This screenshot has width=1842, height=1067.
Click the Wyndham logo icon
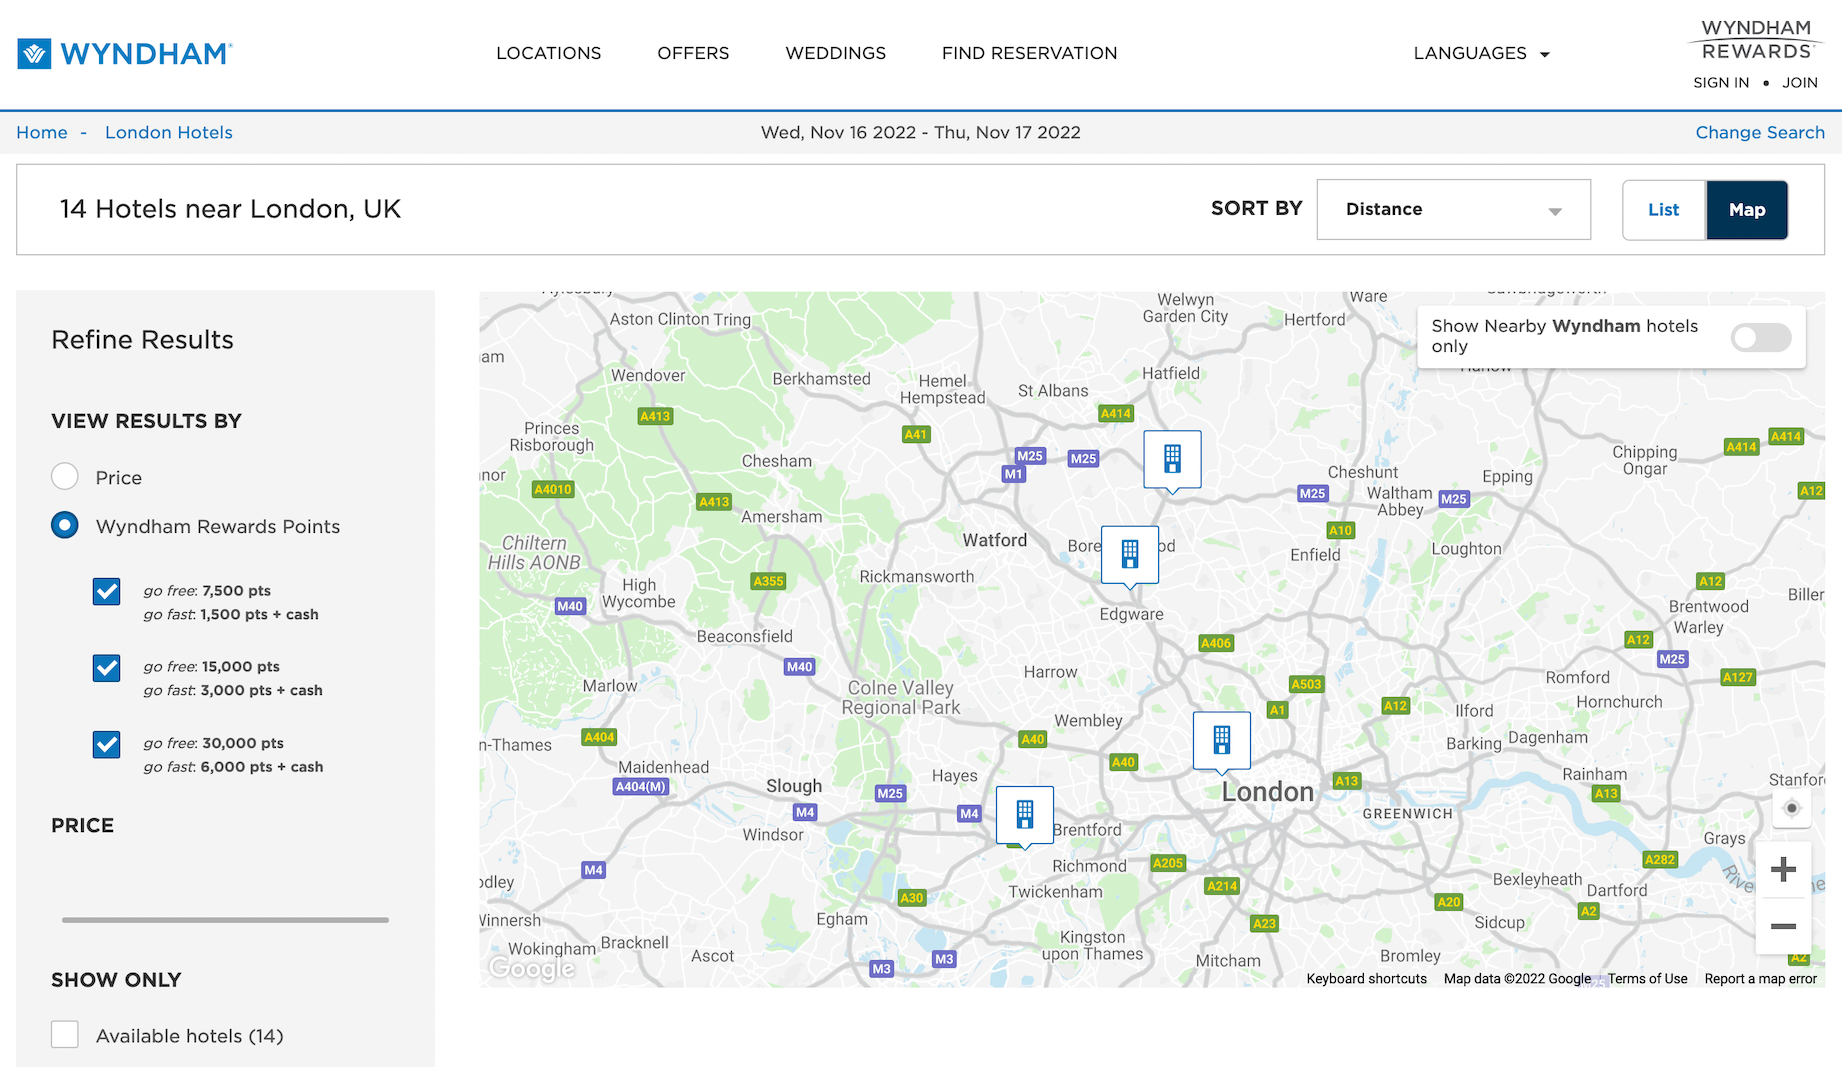[34, 53]
